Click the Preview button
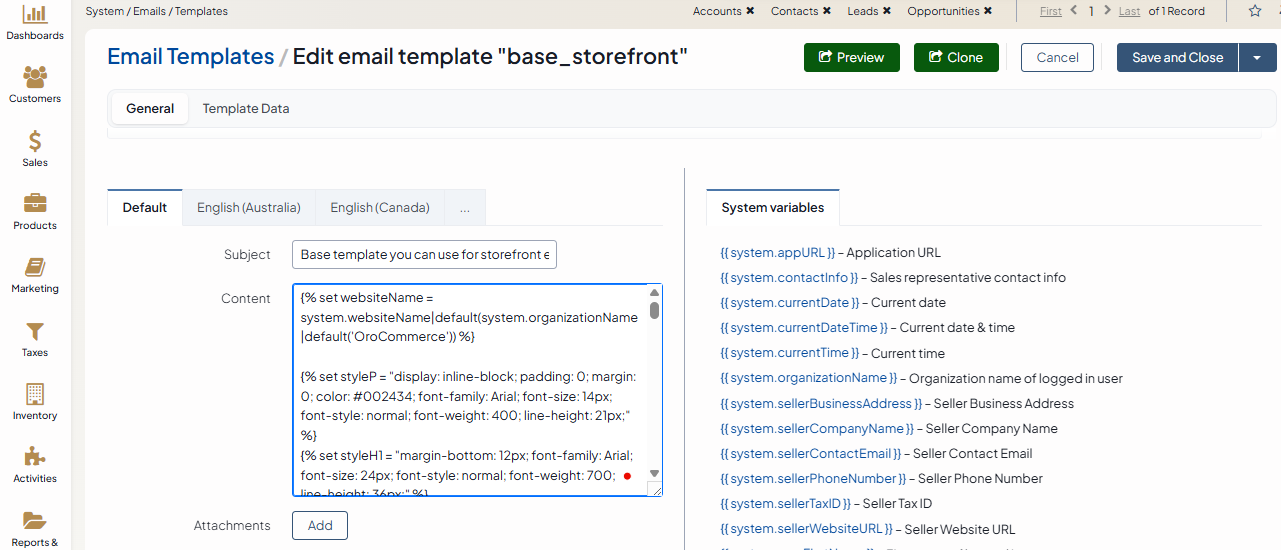This screenshot has width=1281, height=550. (x=851, y=58)
